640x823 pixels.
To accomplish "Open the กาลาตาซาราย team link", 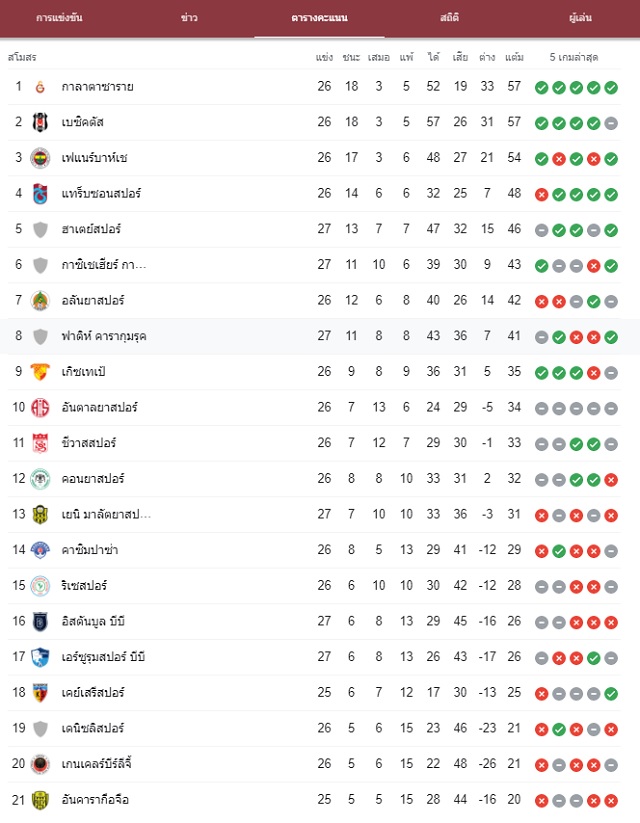I will click(97, 87).
